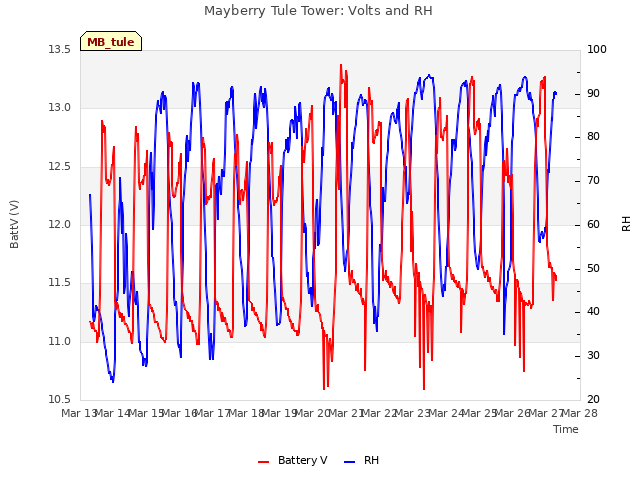Click the 70 right axis tick
This screenshot has height=480, width=640.
(593, 181)
